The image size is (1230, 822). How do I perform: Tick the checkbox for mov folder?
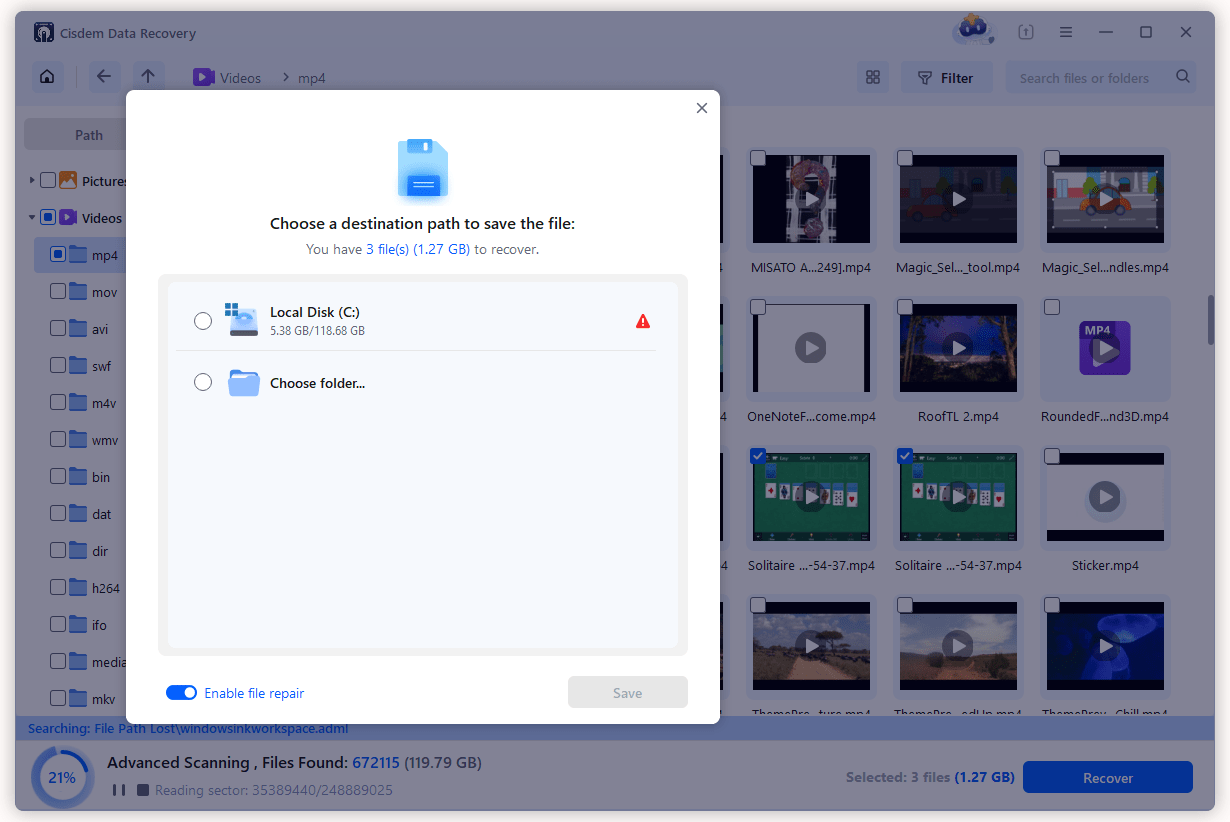(x=58, y=292)
